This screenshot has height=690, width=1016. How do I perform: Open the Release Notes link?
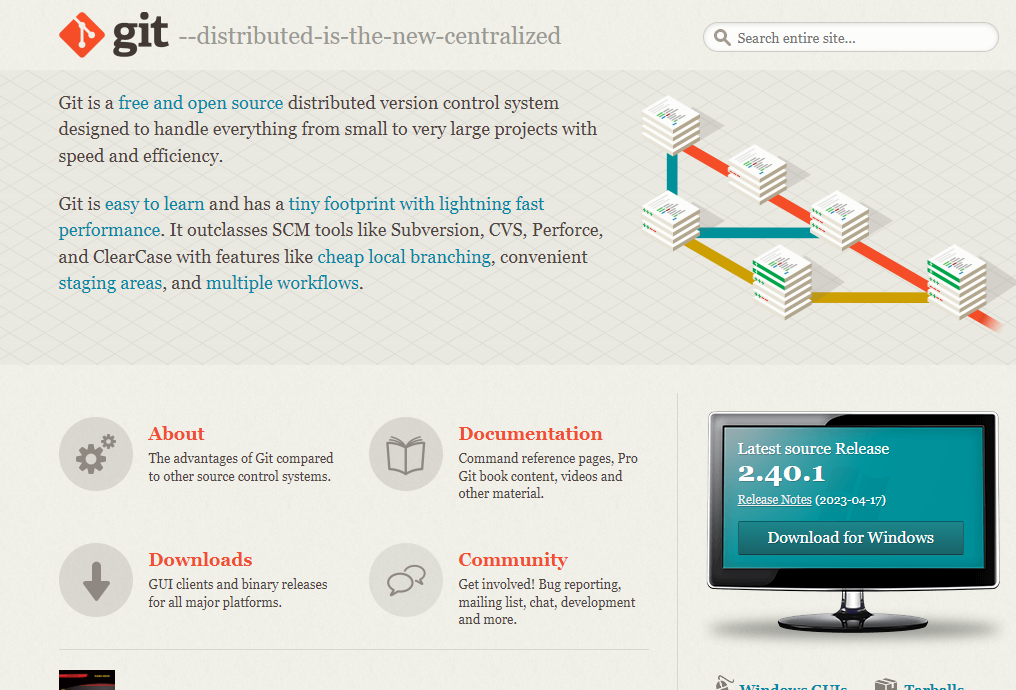(x=774, y=500)
